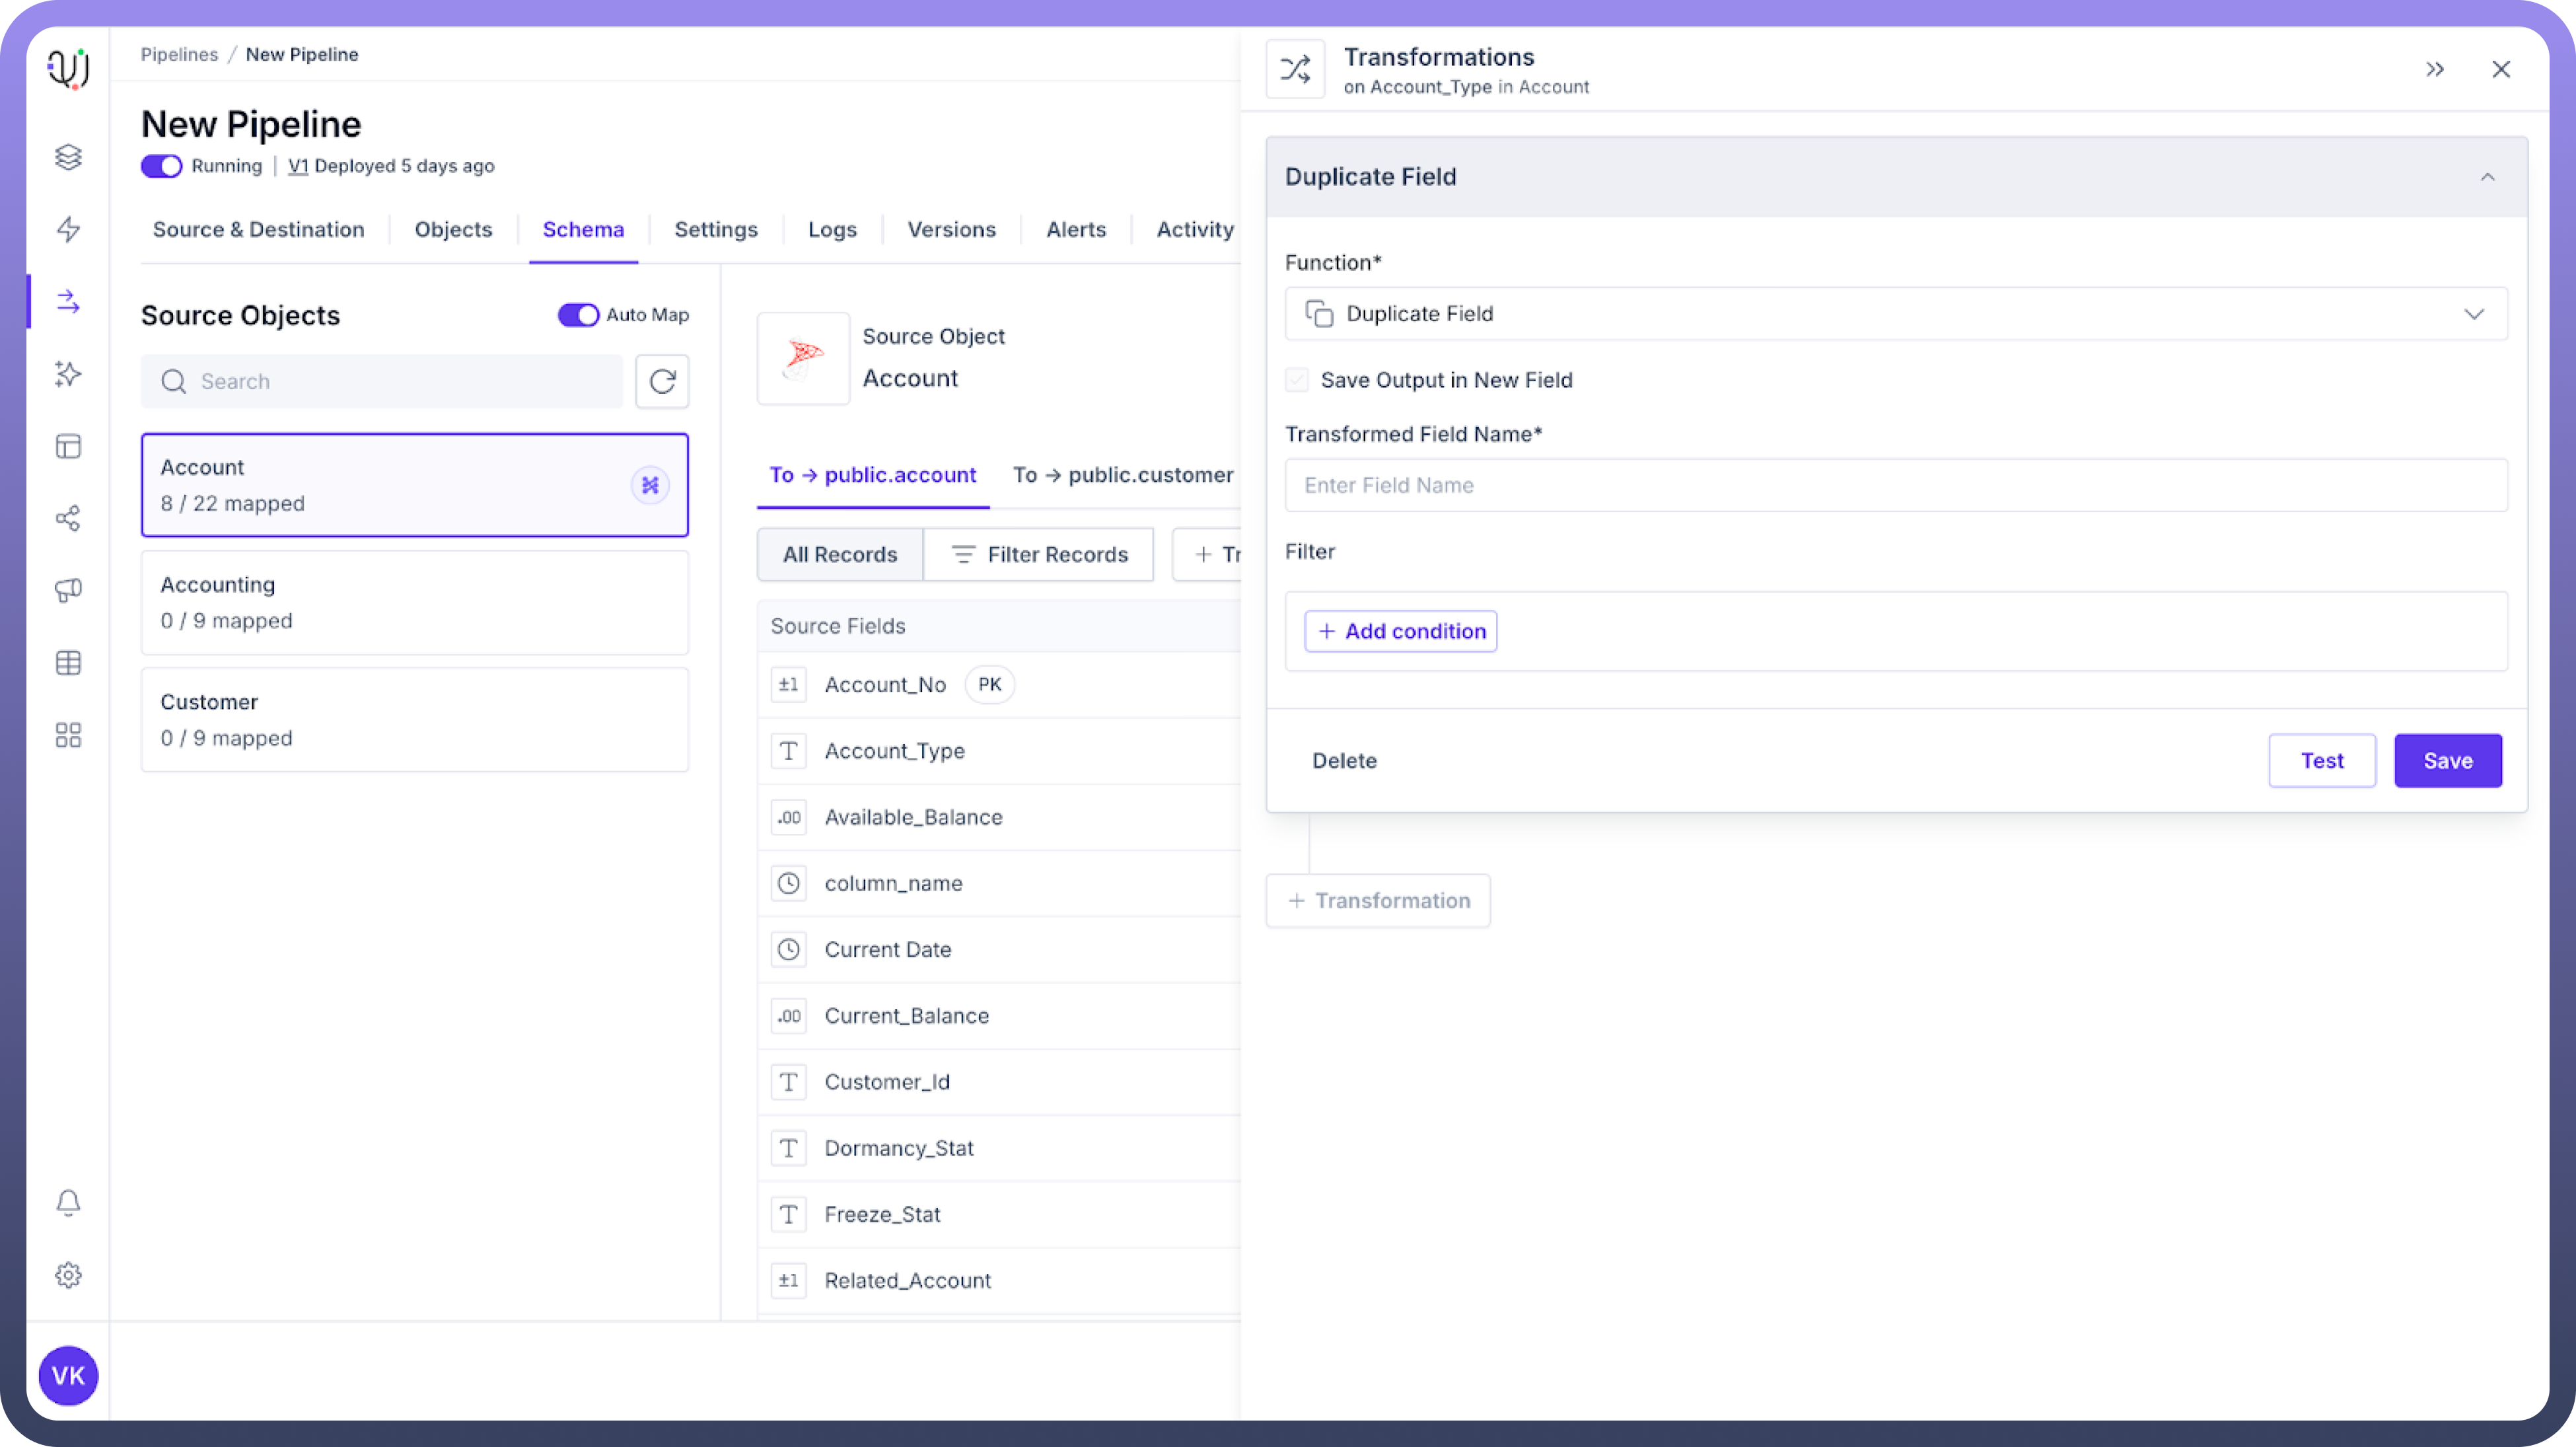The height and width of the screenshot is (1447, 2576).
Task: Open the lightning bolt sidebar icon
Action: coord(68,229)
